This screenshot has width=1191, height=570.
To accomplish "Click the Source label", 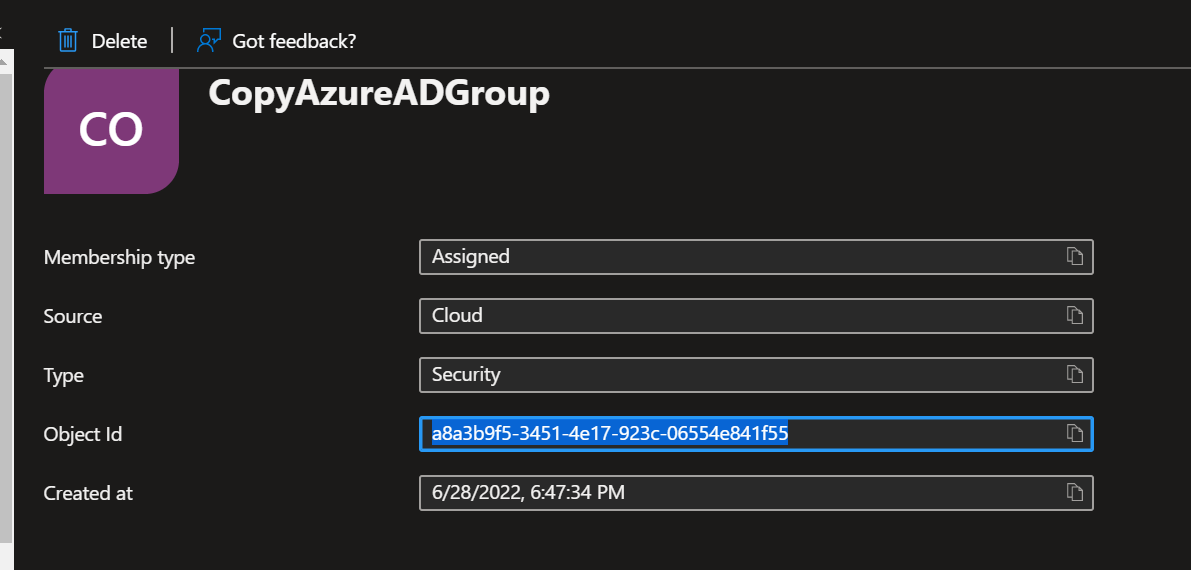I will 73,316.
